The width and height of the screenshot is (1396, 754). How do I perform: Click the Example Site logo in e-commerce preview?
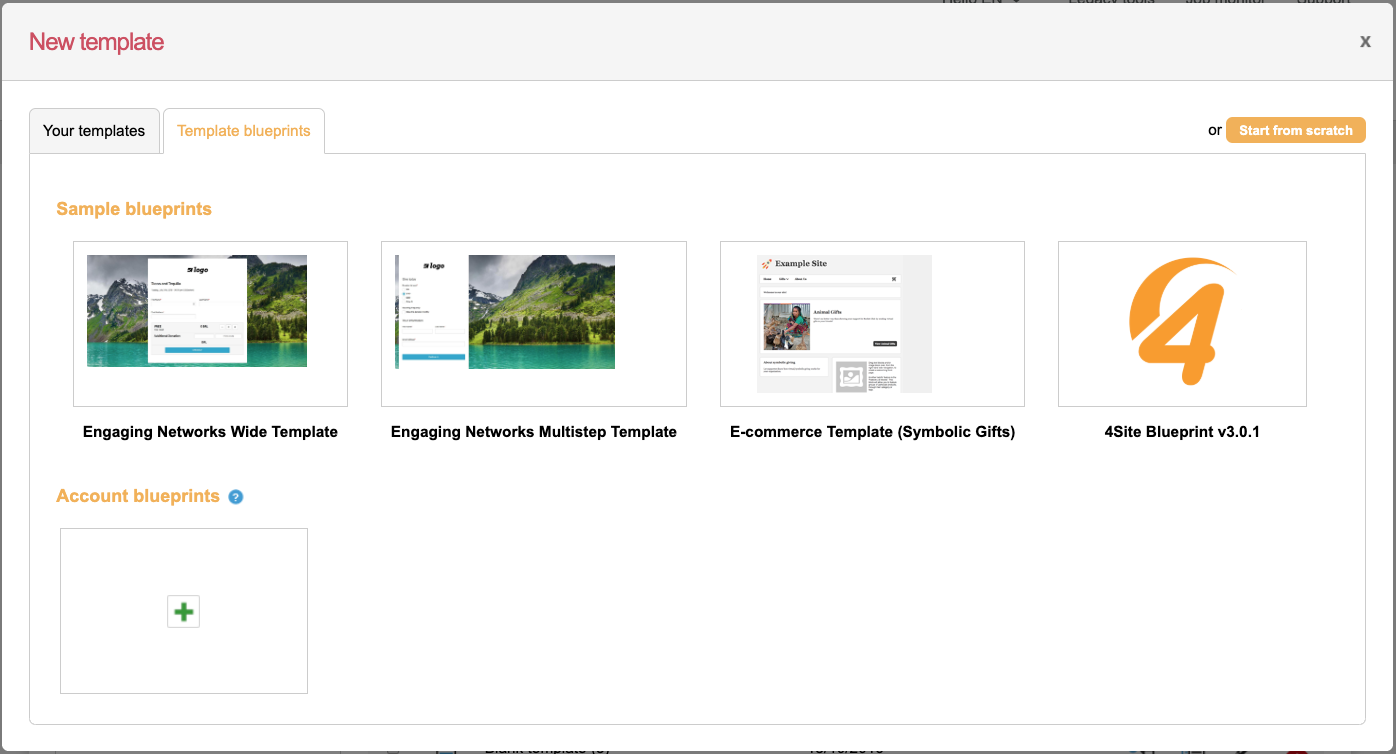795,264
